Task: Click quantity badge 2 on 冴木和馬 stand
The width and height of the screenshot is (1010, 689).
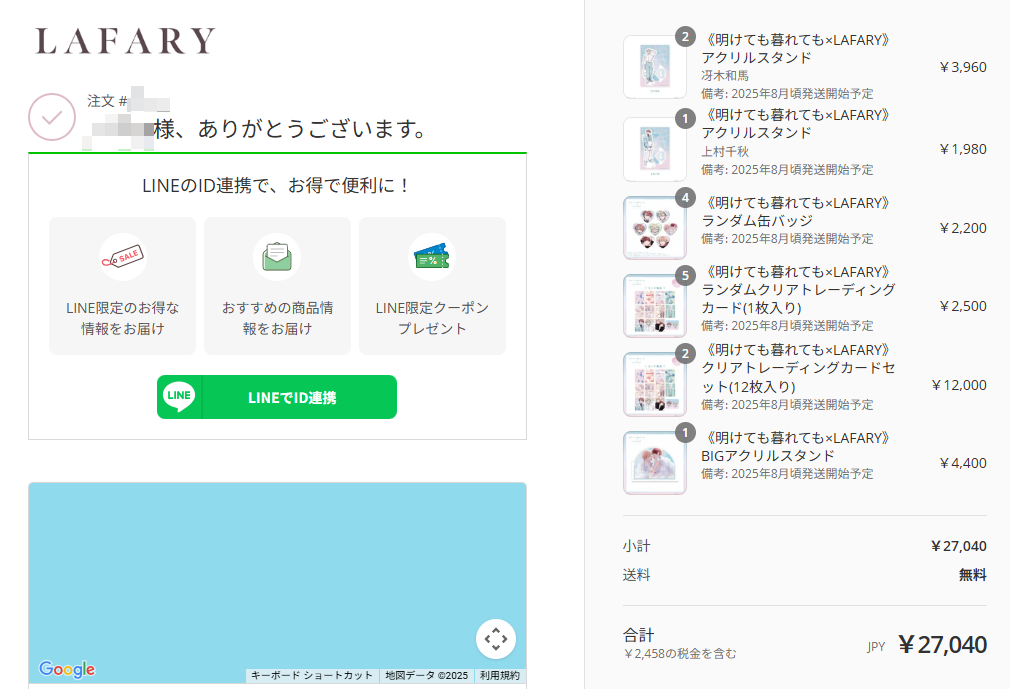Action: [x=685, y=37]
